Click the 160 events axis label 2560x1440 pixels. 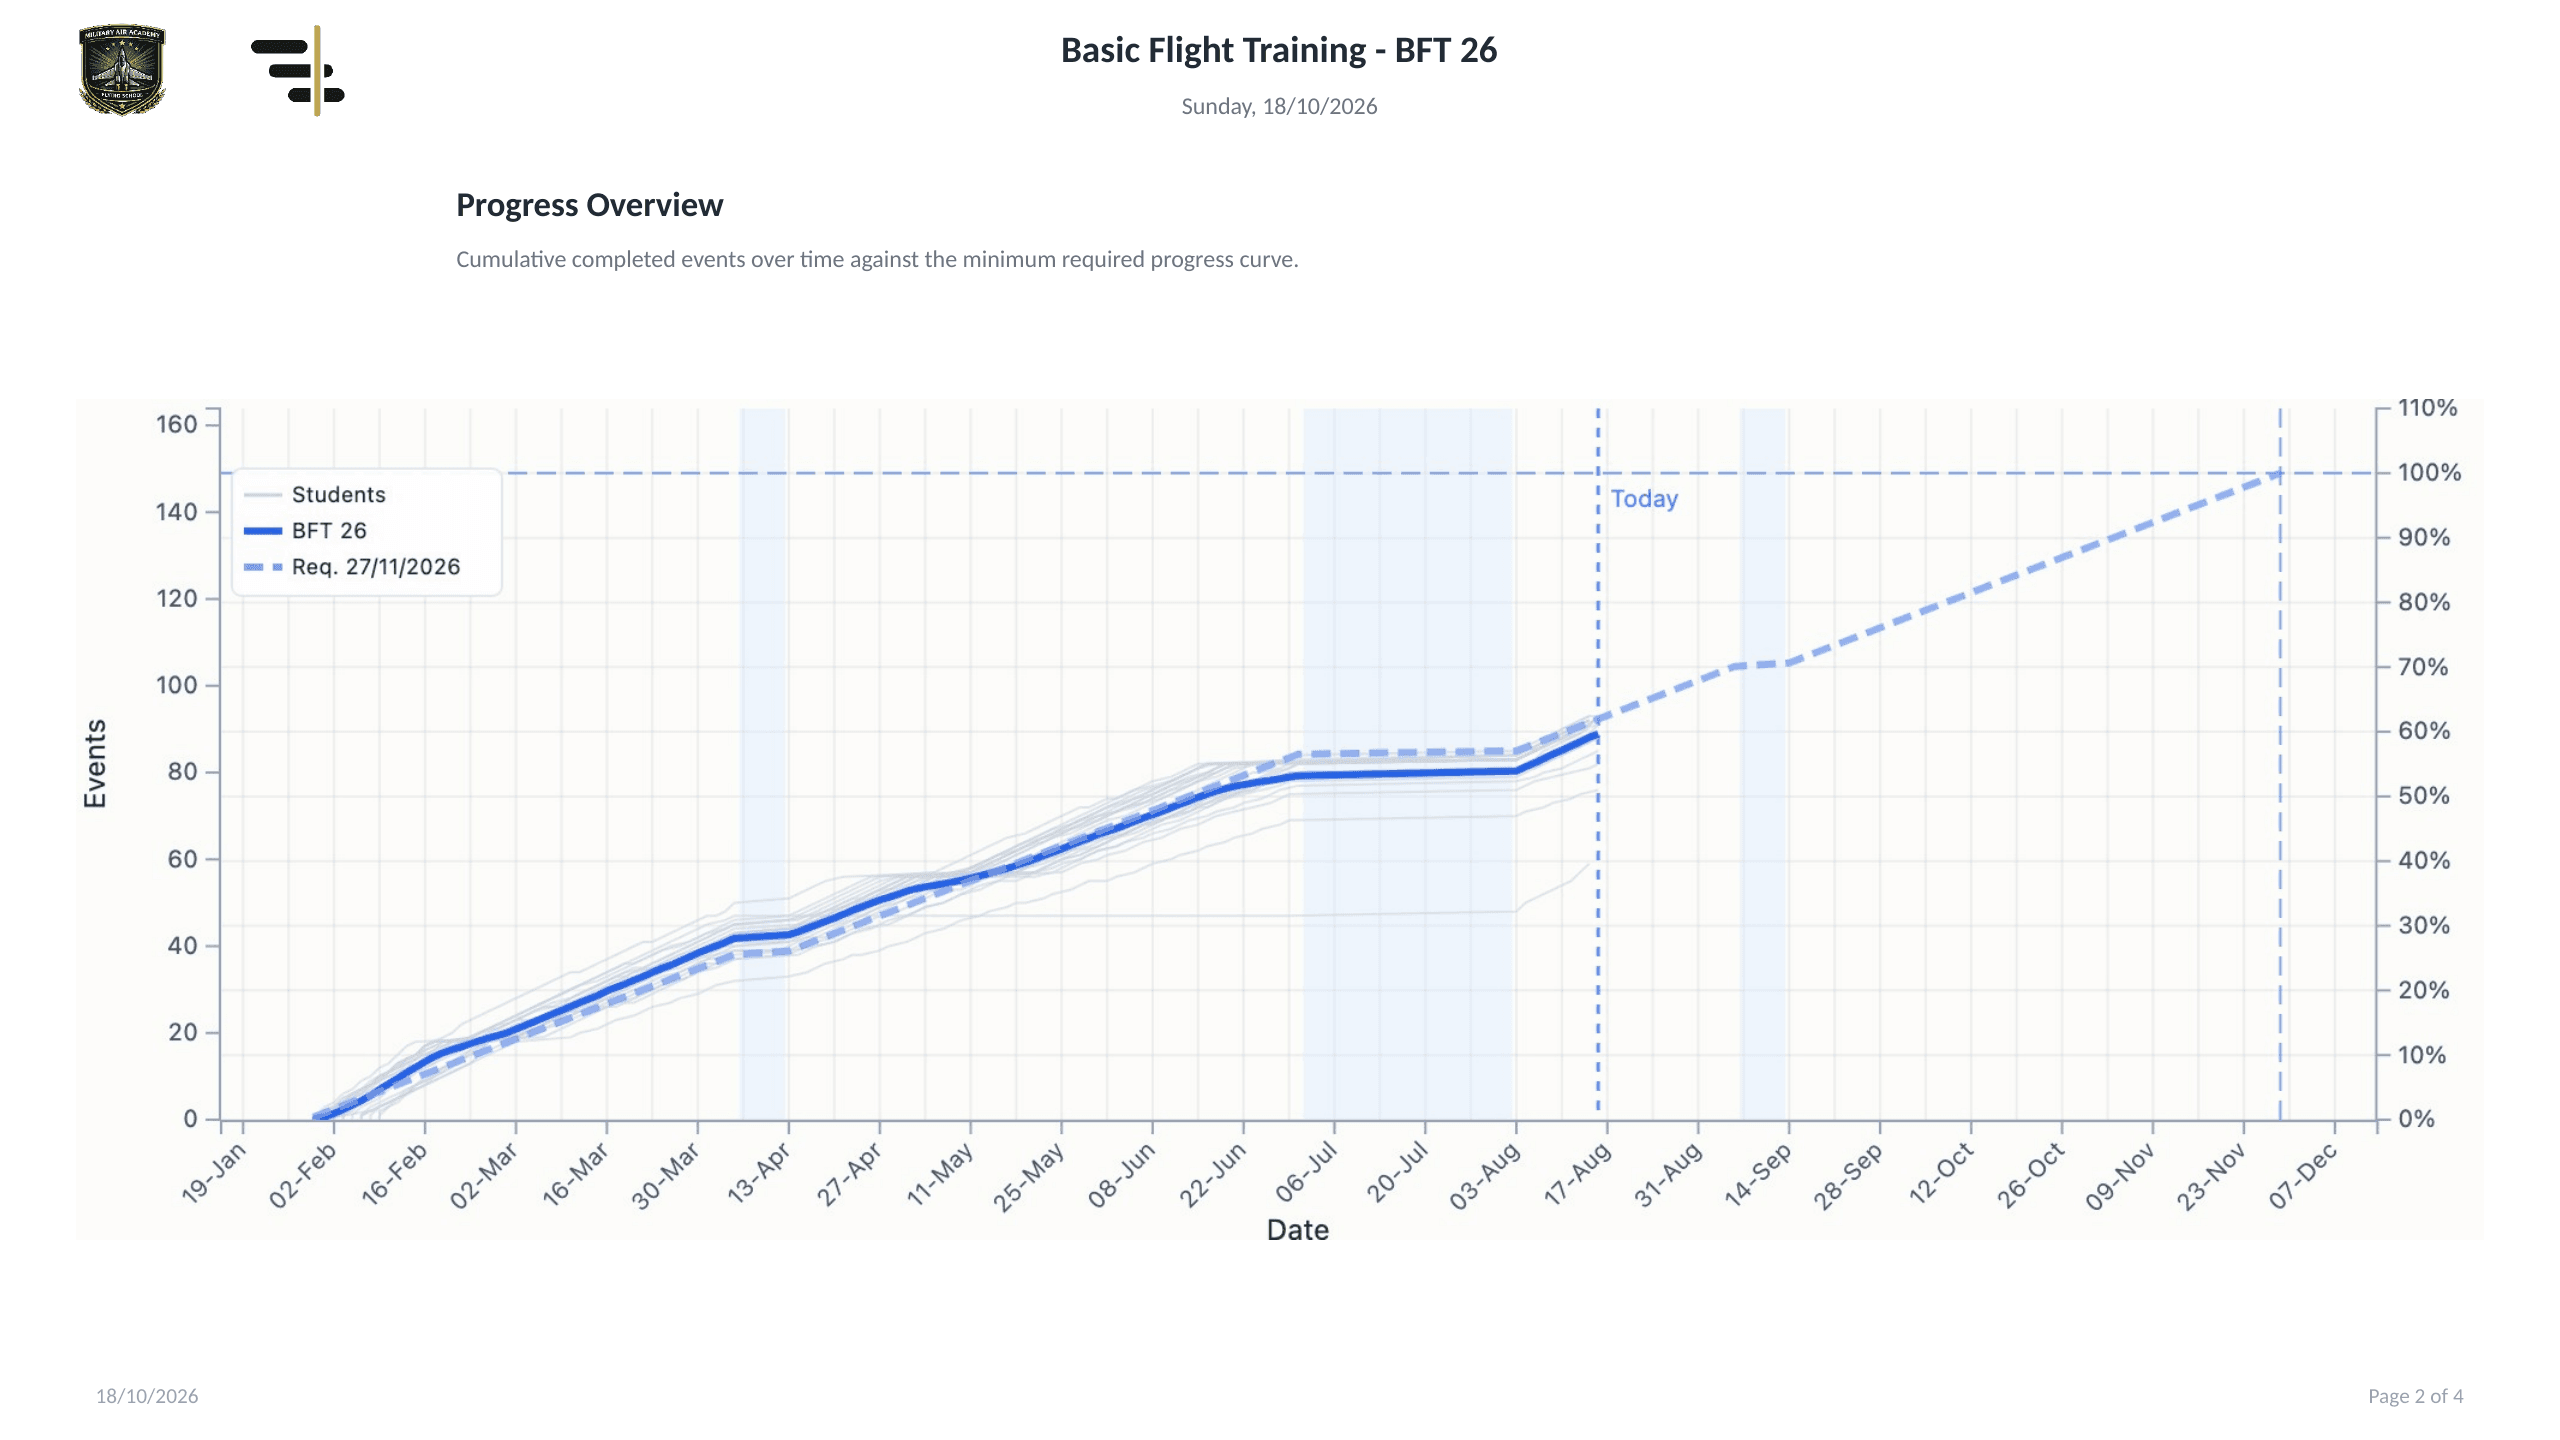[177, 425]
